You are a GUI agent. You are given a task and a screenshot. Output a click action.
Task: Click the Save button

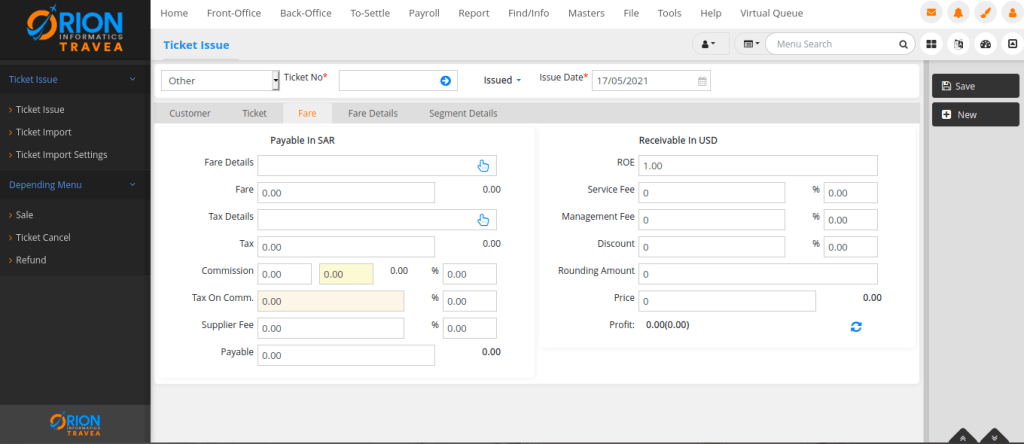(975, 86)
